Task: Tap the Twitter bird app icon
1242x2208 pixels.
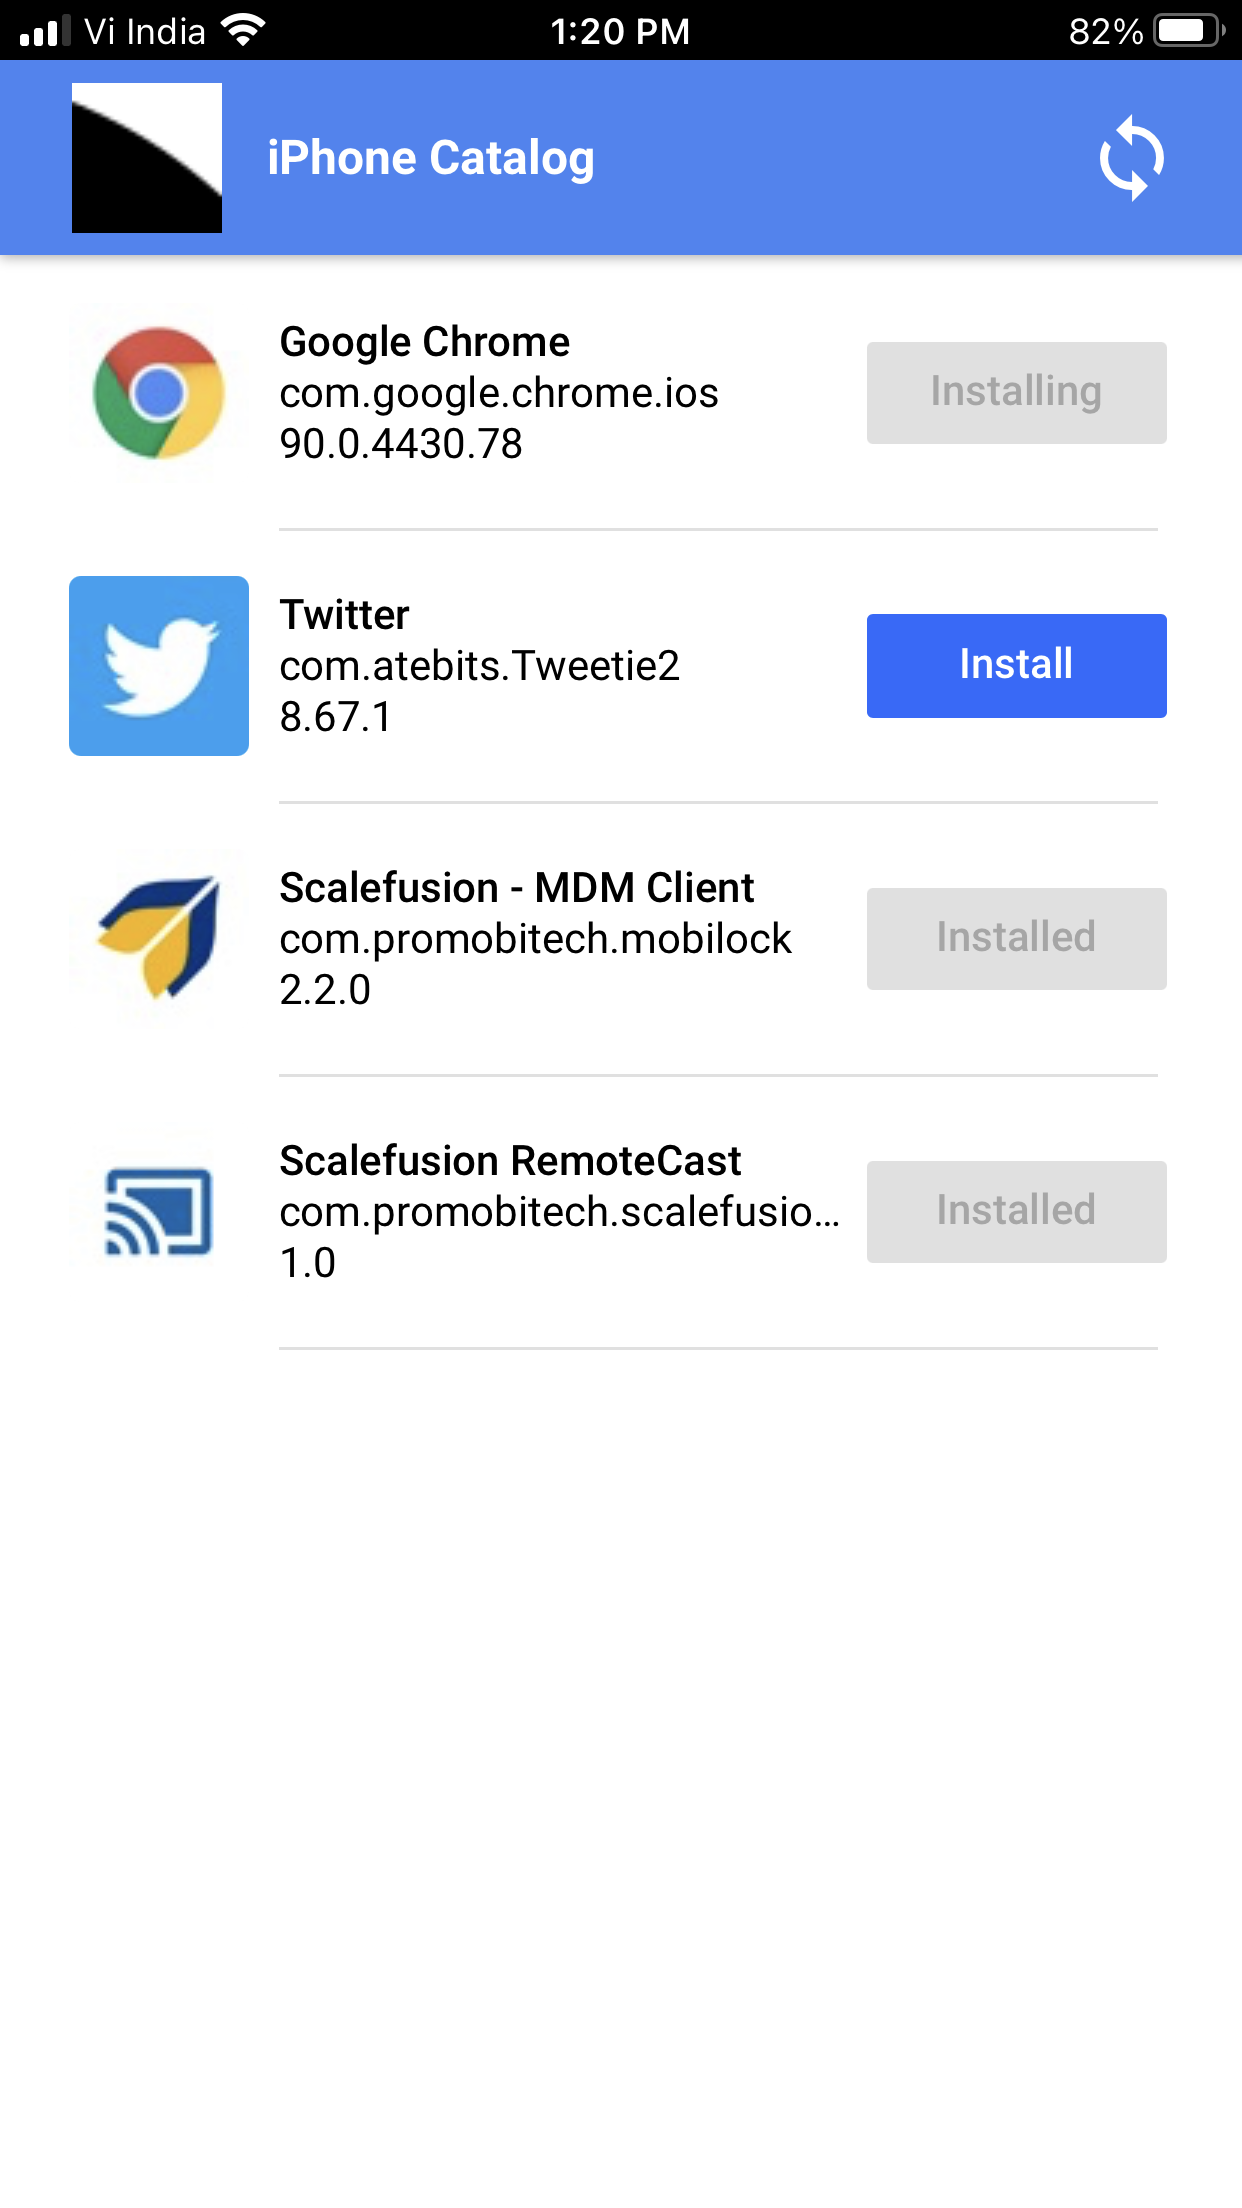Action: [x=159, y=666]
